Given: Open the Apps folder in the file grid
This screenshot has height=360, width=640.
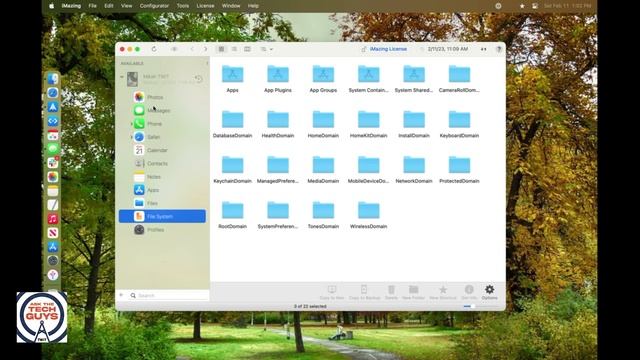Looking at the screenshot, I should [x=232, y=75].
